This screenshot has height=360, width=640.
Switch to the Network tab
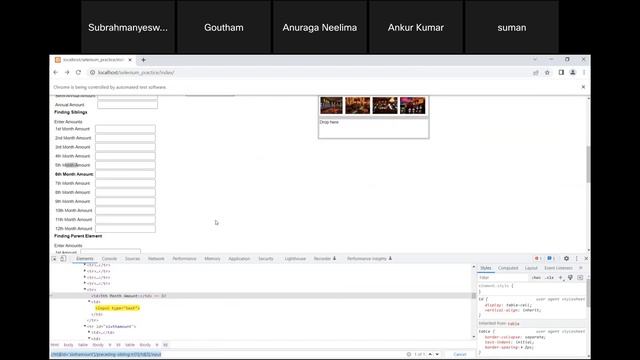(156, 259)
